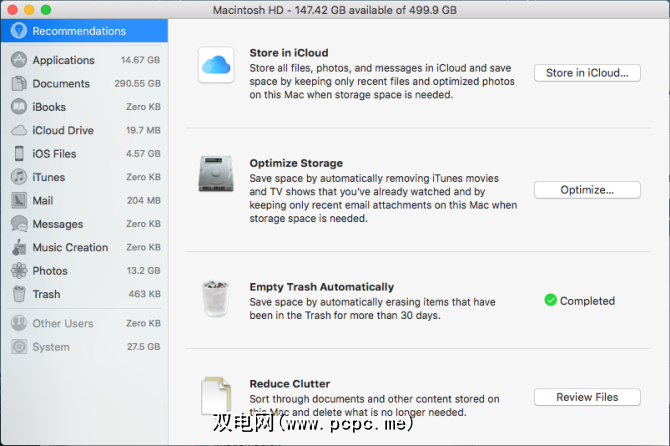670x446 pixels.
Task: Select the Trash label in sidebar
Action: [46, 294]
